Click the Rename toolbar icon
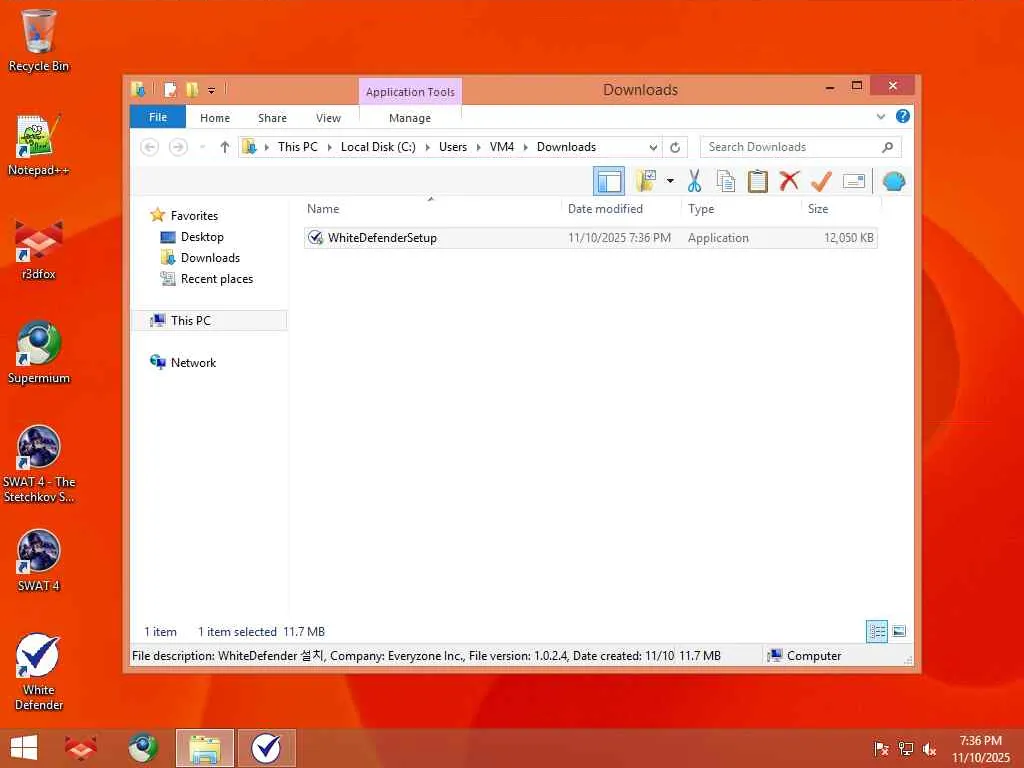The width and height of the screenshot is (1024, 768). (854, 181)
